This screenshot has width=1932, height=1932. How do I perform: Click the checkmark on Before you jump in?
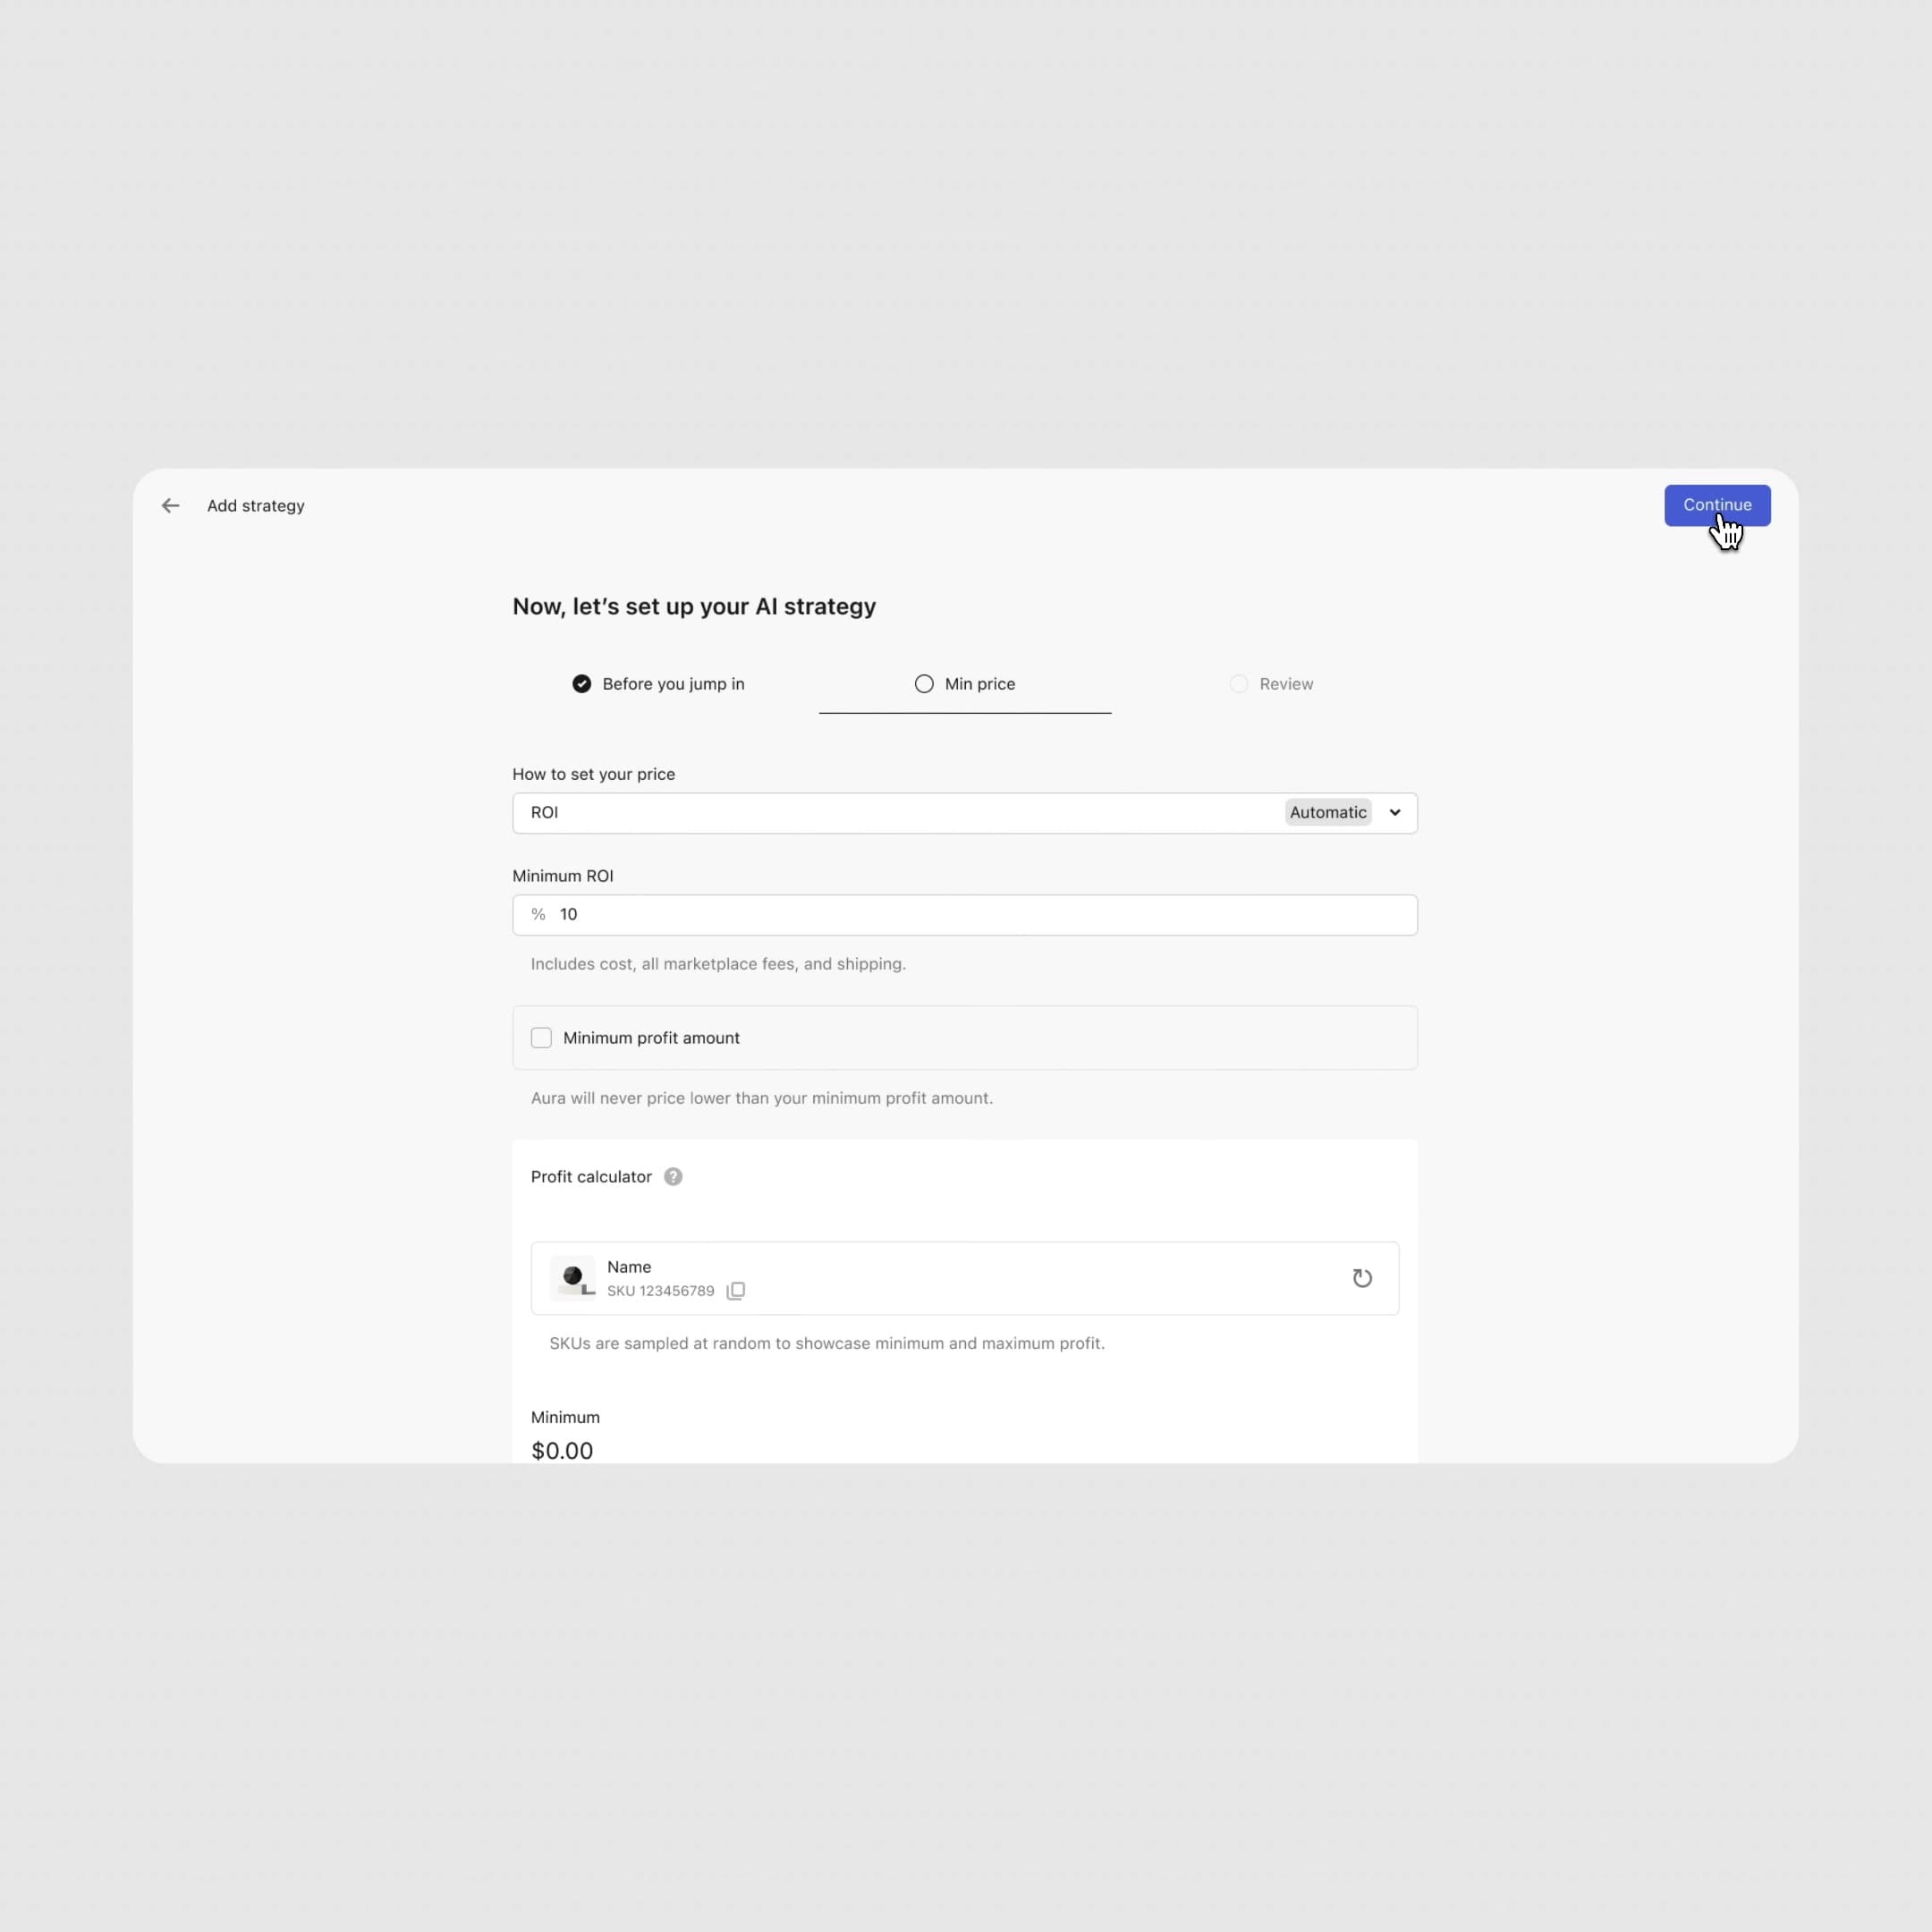coord(581,684)
